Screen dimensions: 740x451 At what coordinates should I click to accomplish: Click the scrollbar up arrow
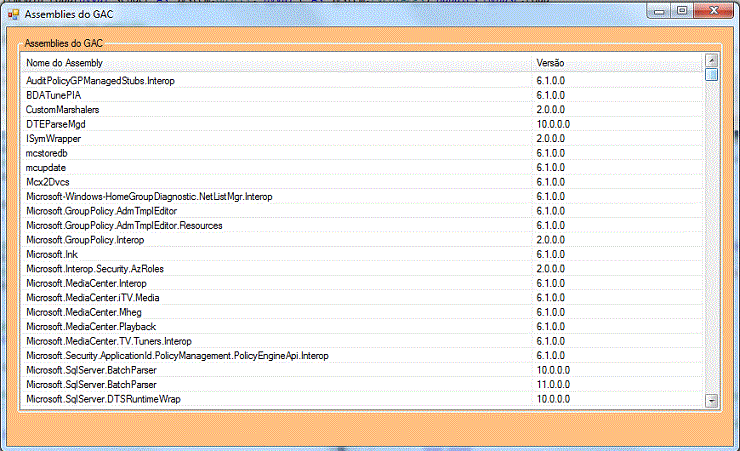coord(711,60)
